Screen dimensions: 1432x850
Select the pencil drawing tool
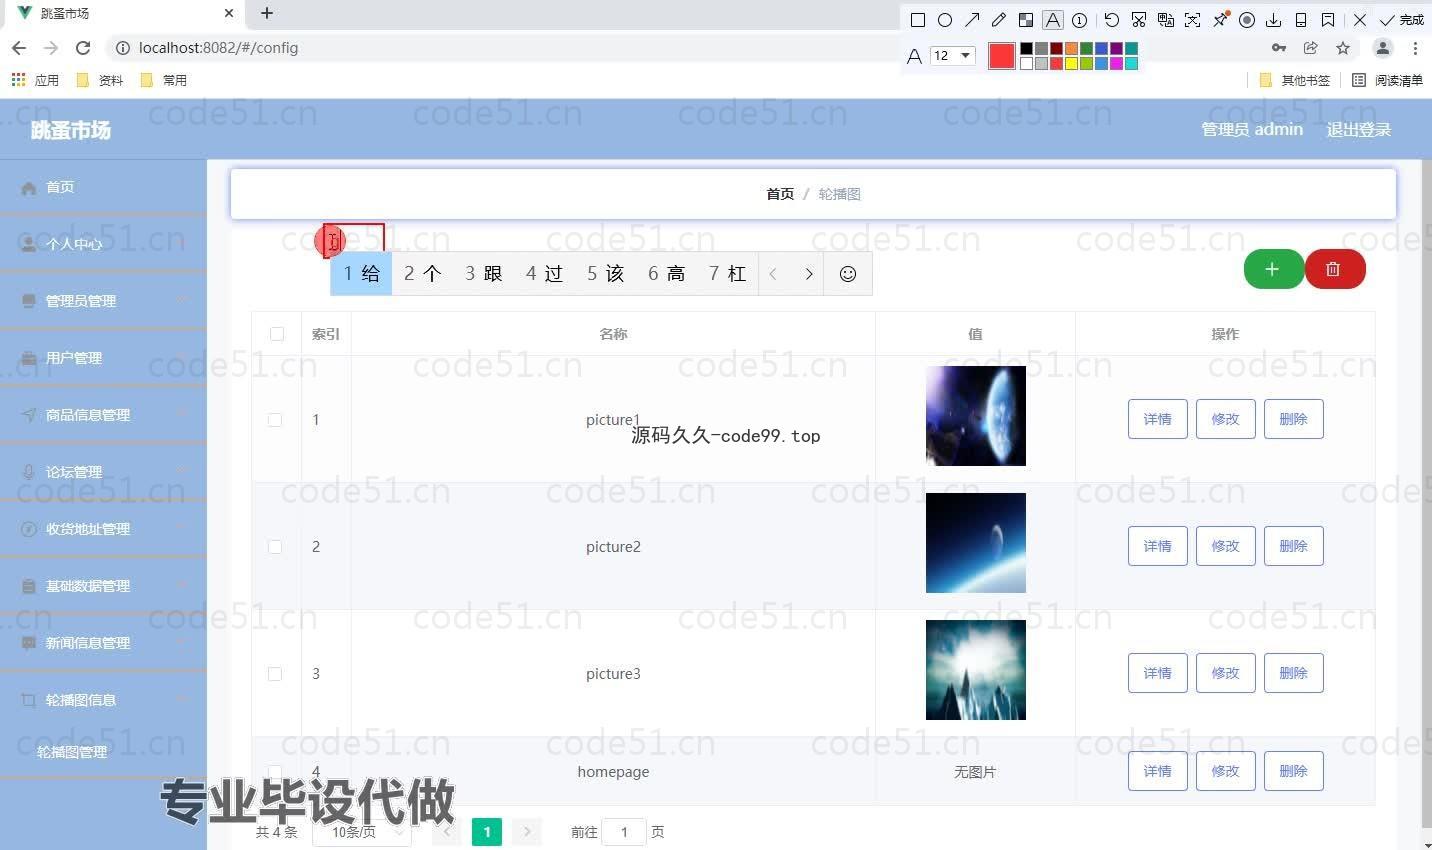(x=999, y=20)
